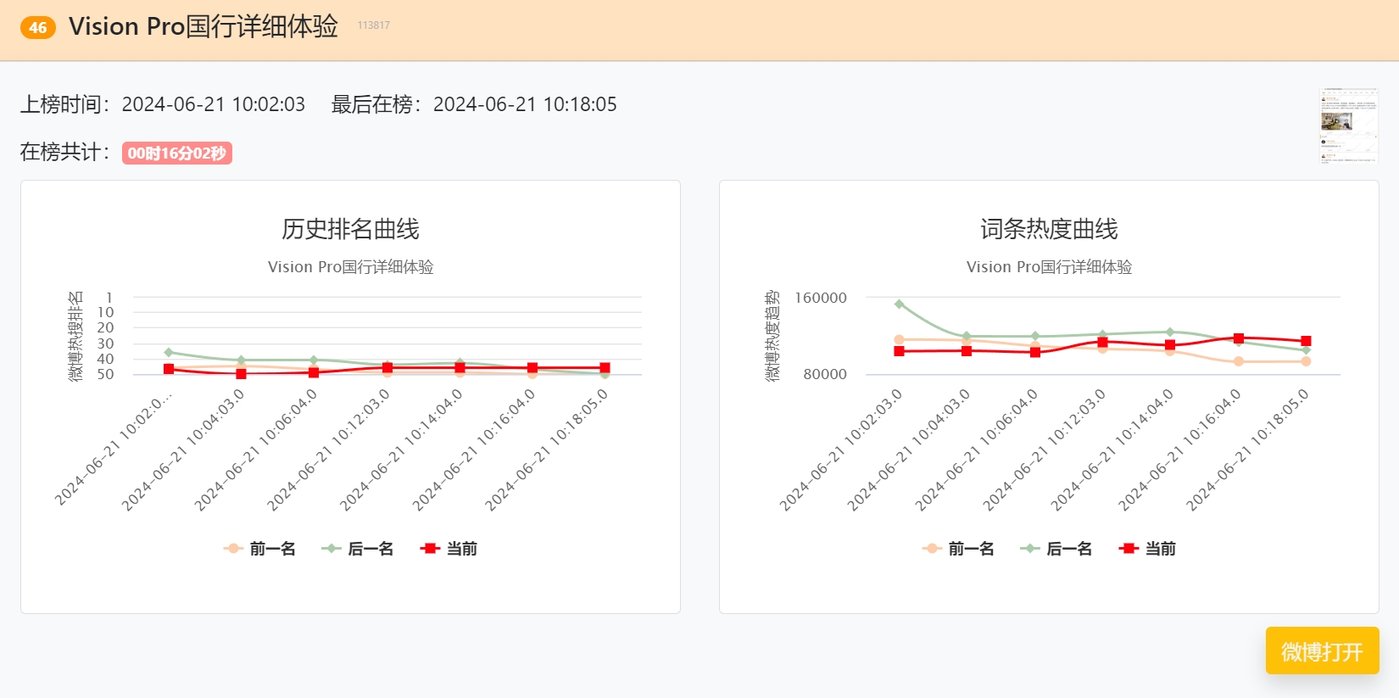This screenshot has width=1399, height=698.
Task: Click green diamond at 10:02 in ranking chart
Action: 168,352
